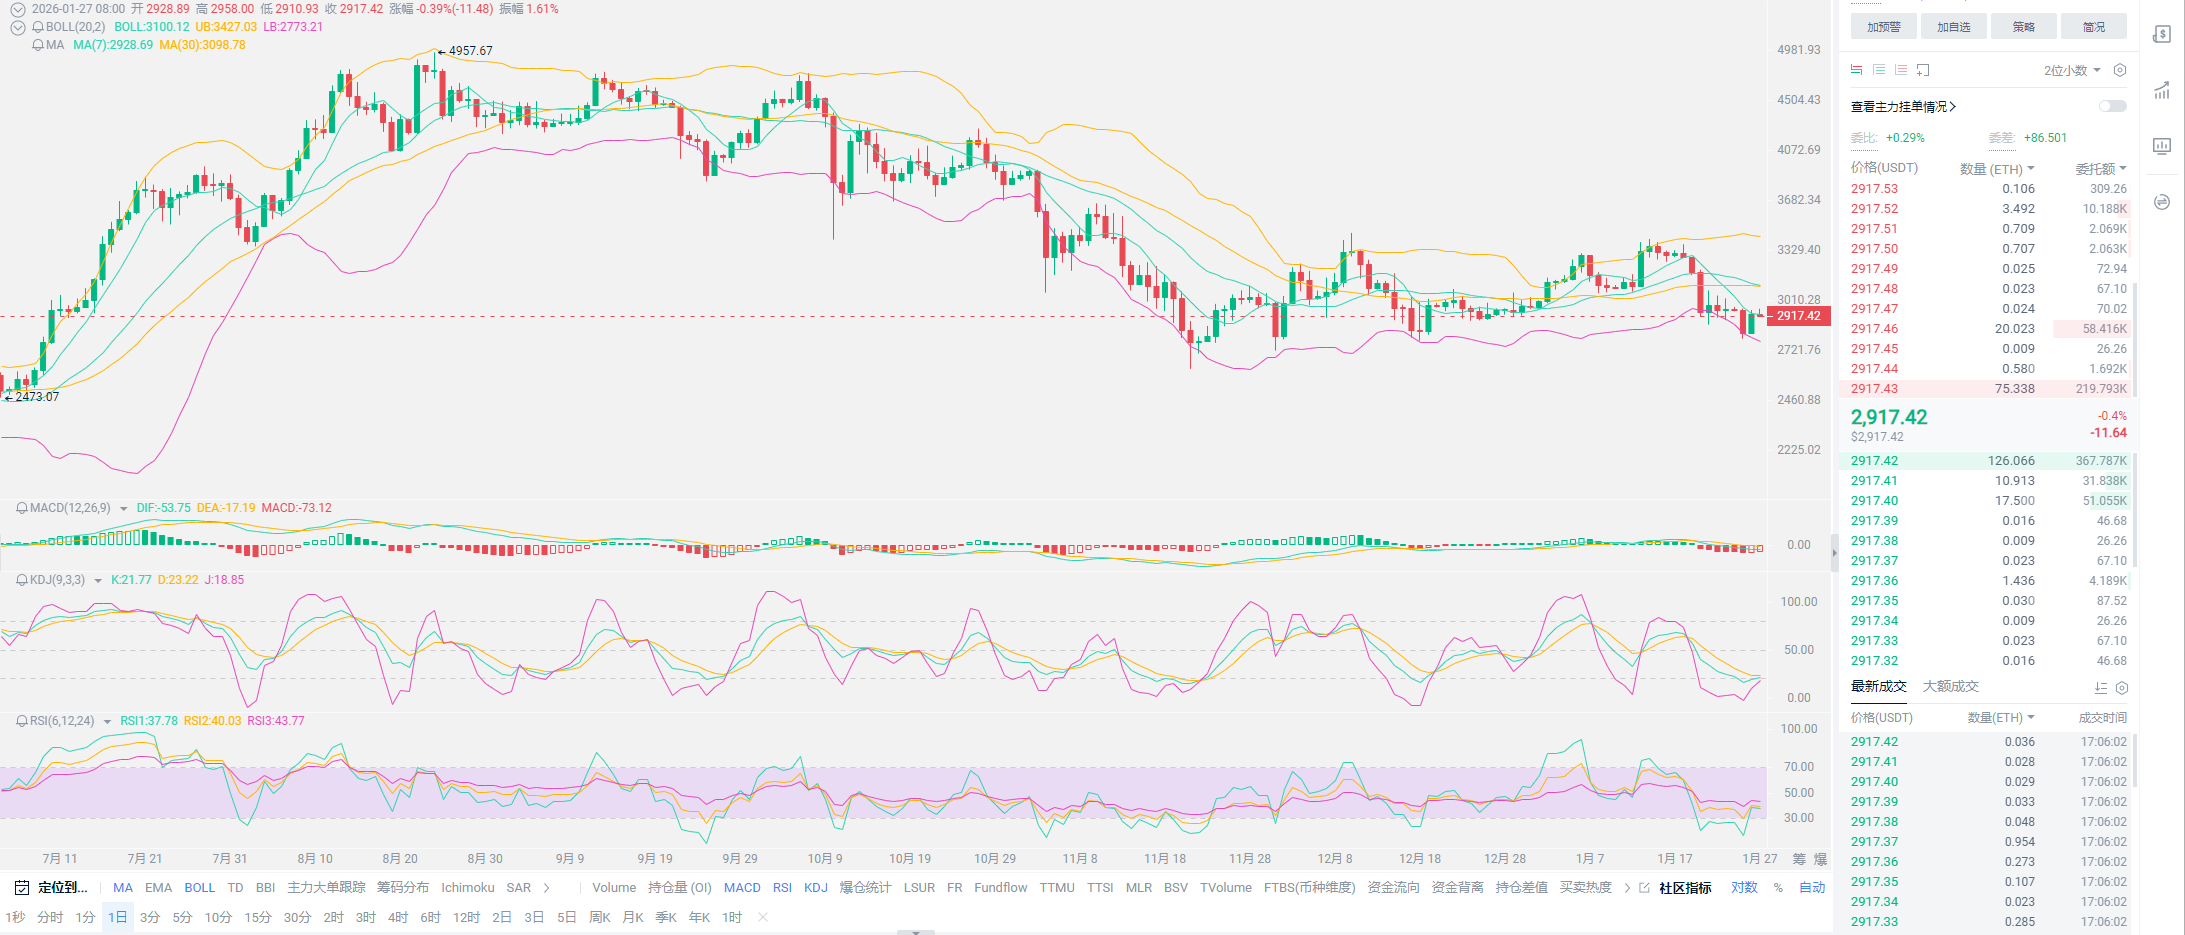Open the rising bar chart sidebar icon
Screen dimensions: 2185x935
2161,91
